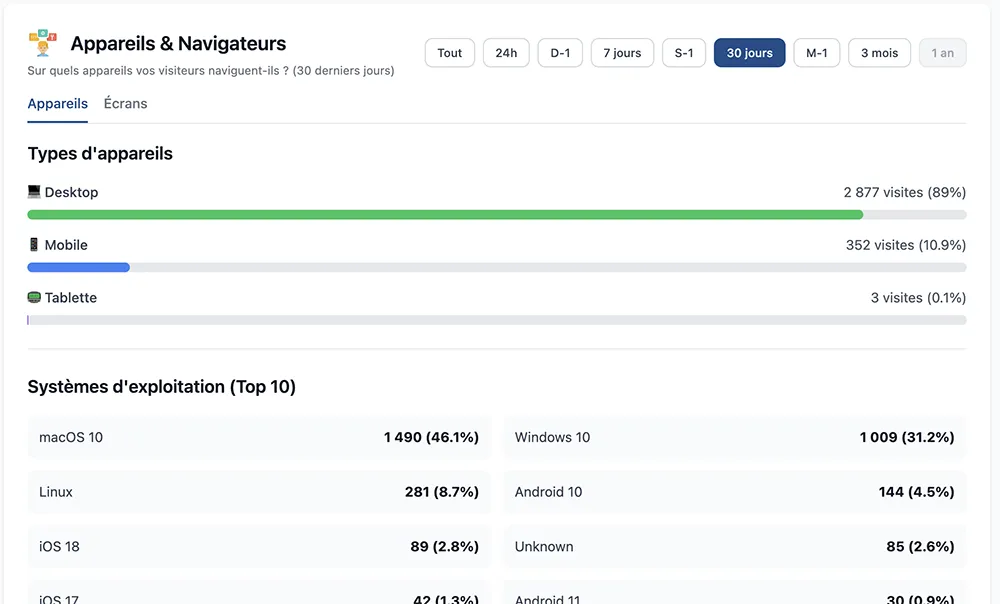This screenshot has width=1000, height=604.
Task: Select the Tout time range filter
Action: point(450,53)
